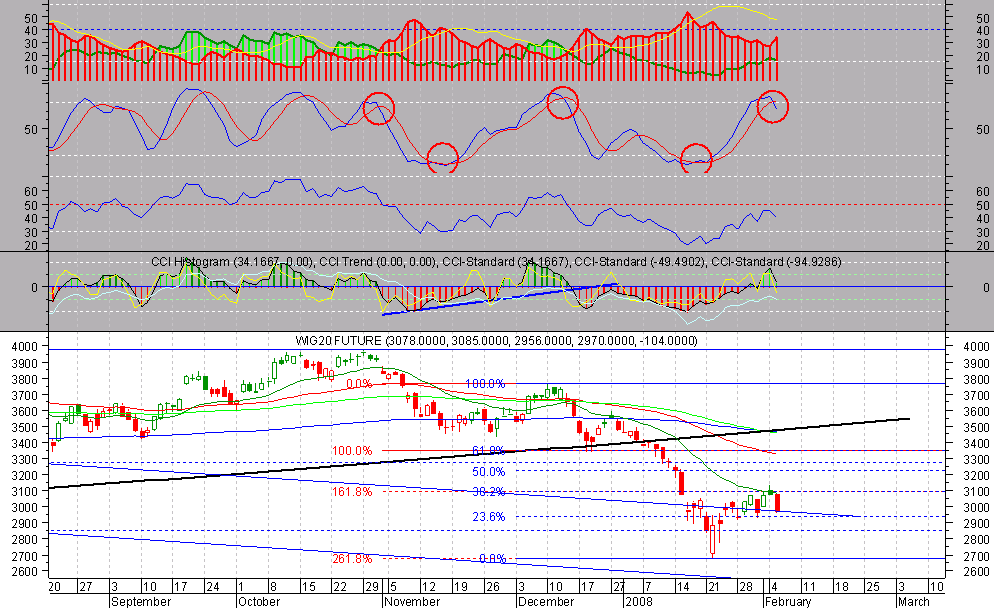Click the February month label
This screenshot has height=608, width=994.
788,601
